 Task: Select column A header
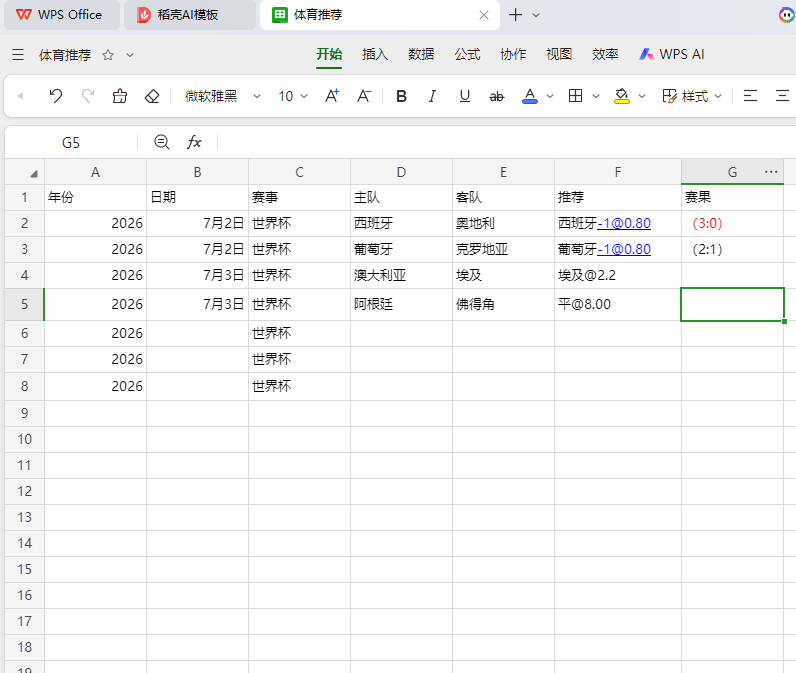[x=95, y=172]
